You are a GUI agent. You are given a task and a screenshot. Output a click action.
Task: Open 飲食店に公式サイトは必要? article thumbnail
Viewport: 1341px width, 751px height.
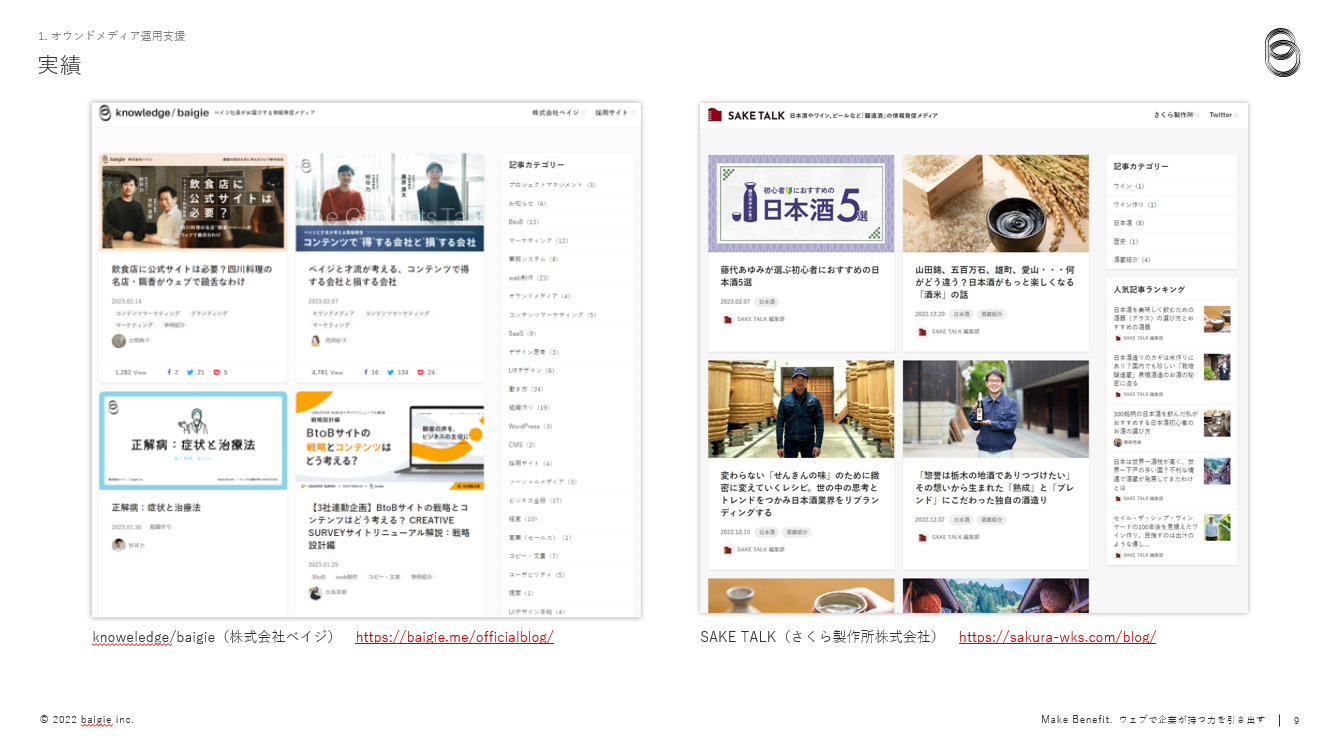(x=193, y=203)
